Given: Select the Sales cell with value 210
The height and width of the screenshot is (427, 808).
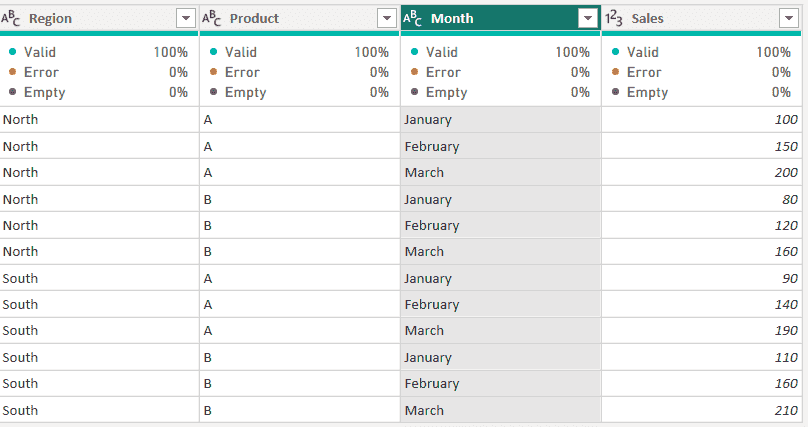Looking at the screenshot, I should [x=701, y=411].
